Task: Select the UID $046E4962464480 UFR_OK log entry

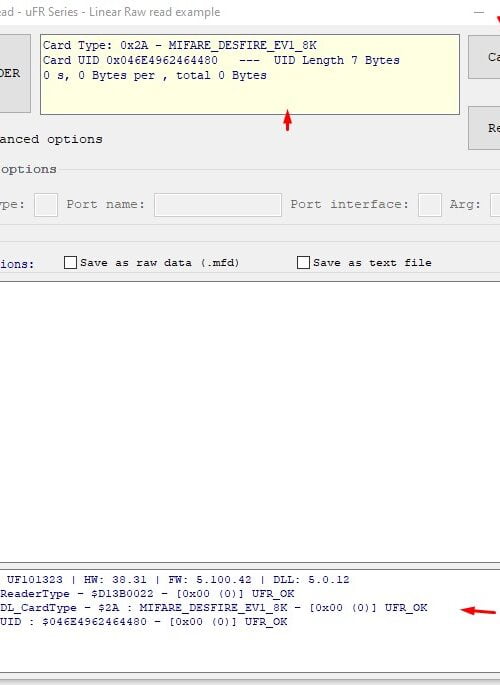Action: pyautogui.click(x=144, y=622)
